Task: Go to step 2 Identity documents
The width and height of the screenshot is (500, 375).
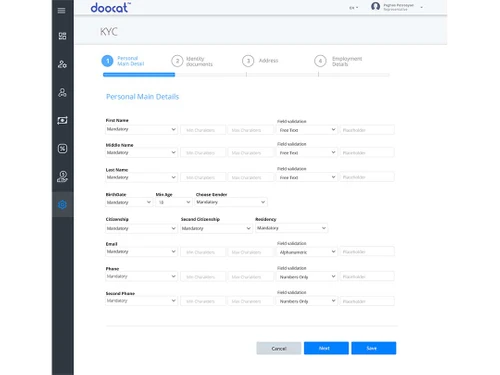Action: pos(192,61)
